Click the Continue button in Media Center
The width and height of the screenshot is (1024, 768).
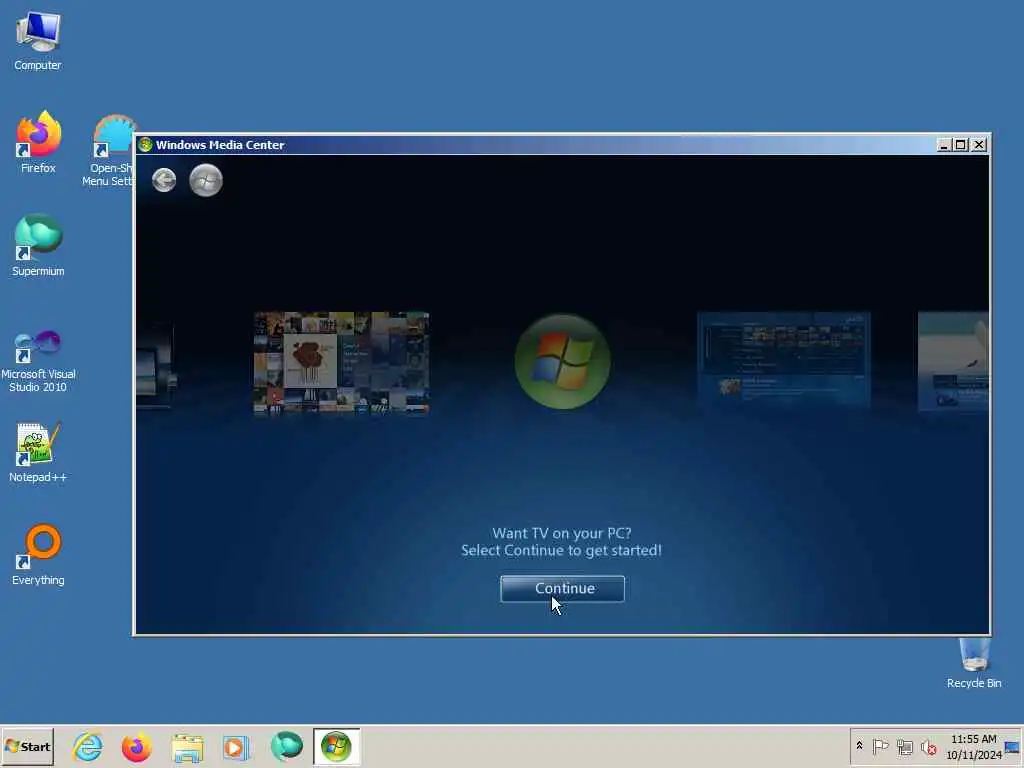tap(562, 588)
